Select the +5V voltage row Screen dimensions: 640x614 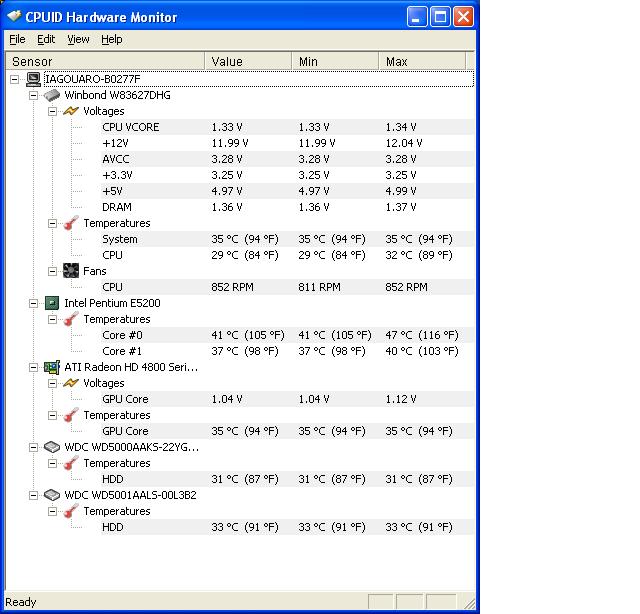[287, 191]
